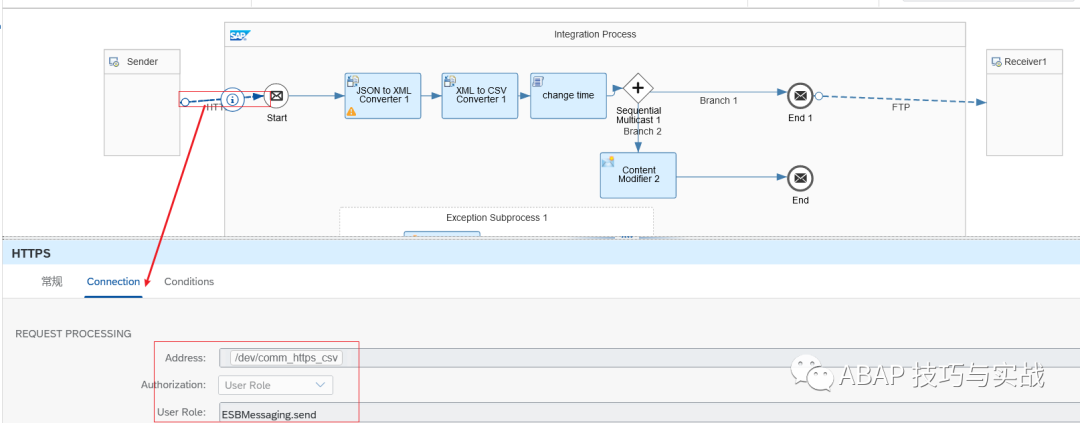Select the FTP connection dashed line label
The image size is (1080, 423).
[900, 107]
